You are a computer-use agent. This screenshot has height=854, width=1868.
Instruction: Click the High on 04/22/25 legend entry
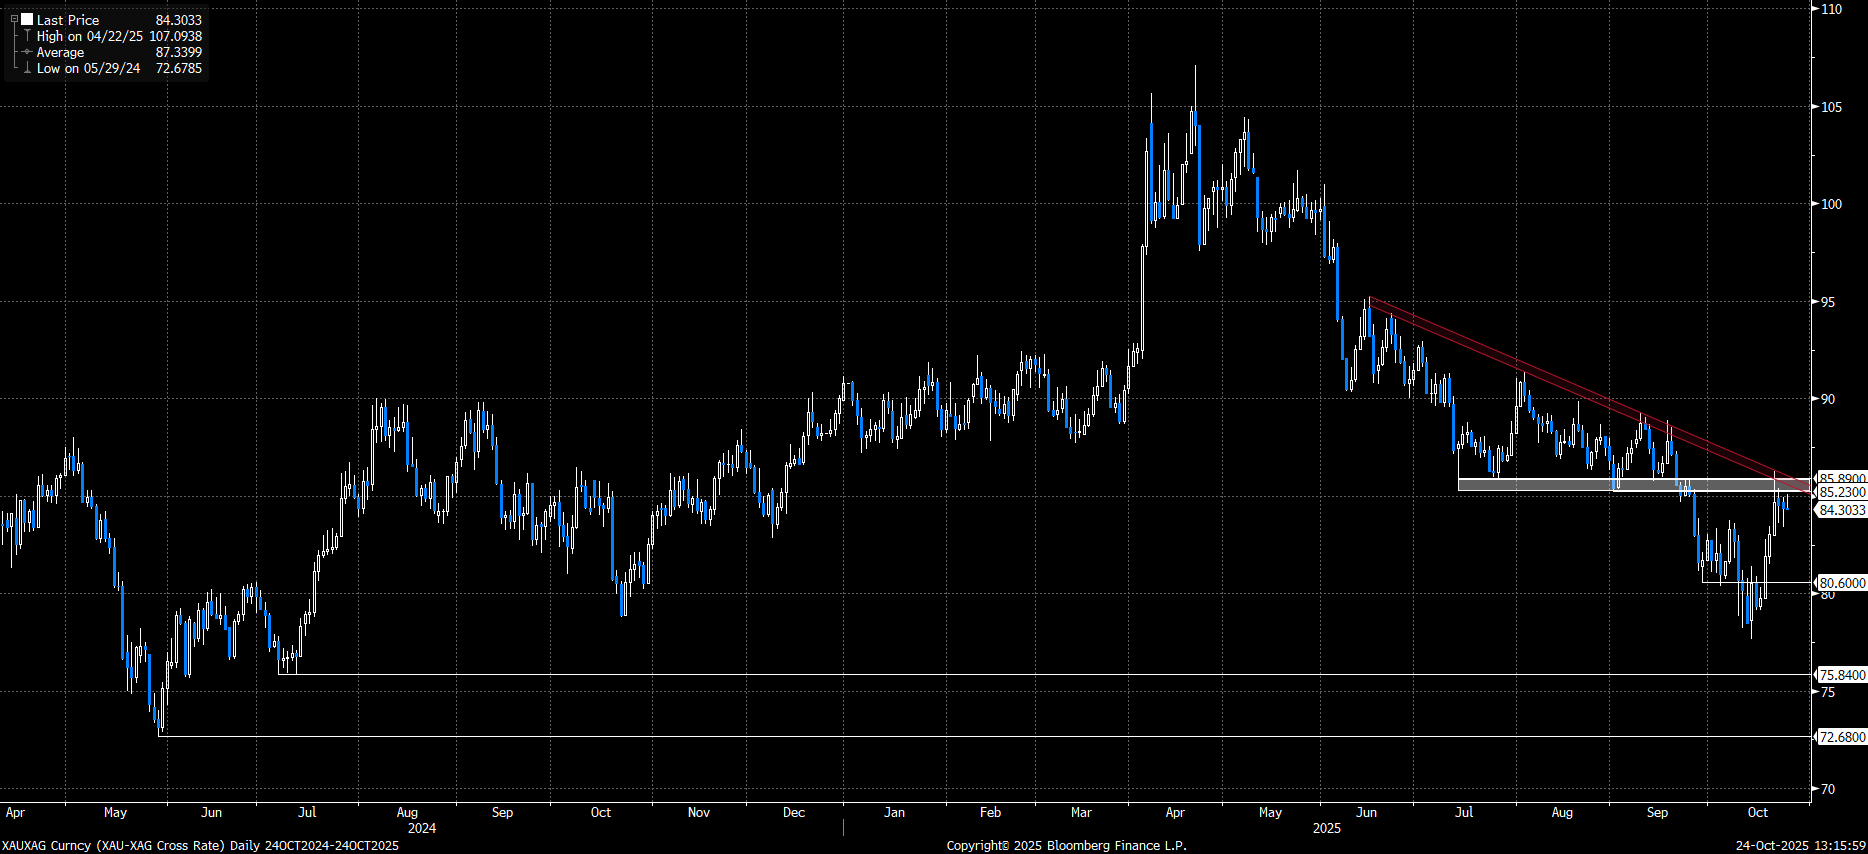[x=90, y=36]
